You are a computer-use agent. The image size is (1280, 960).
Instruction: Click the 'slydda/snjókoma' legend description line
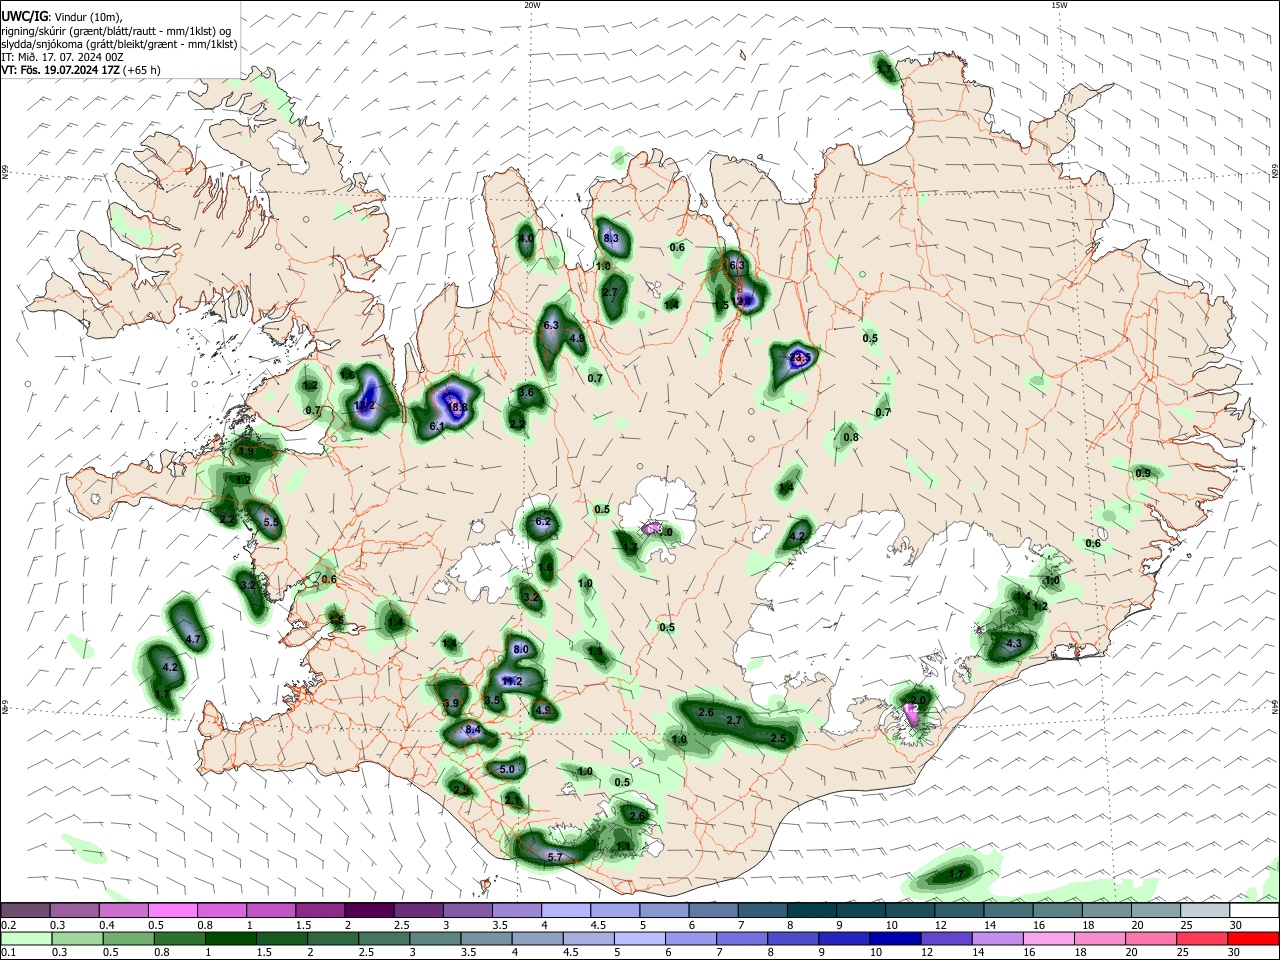[119, 44]
